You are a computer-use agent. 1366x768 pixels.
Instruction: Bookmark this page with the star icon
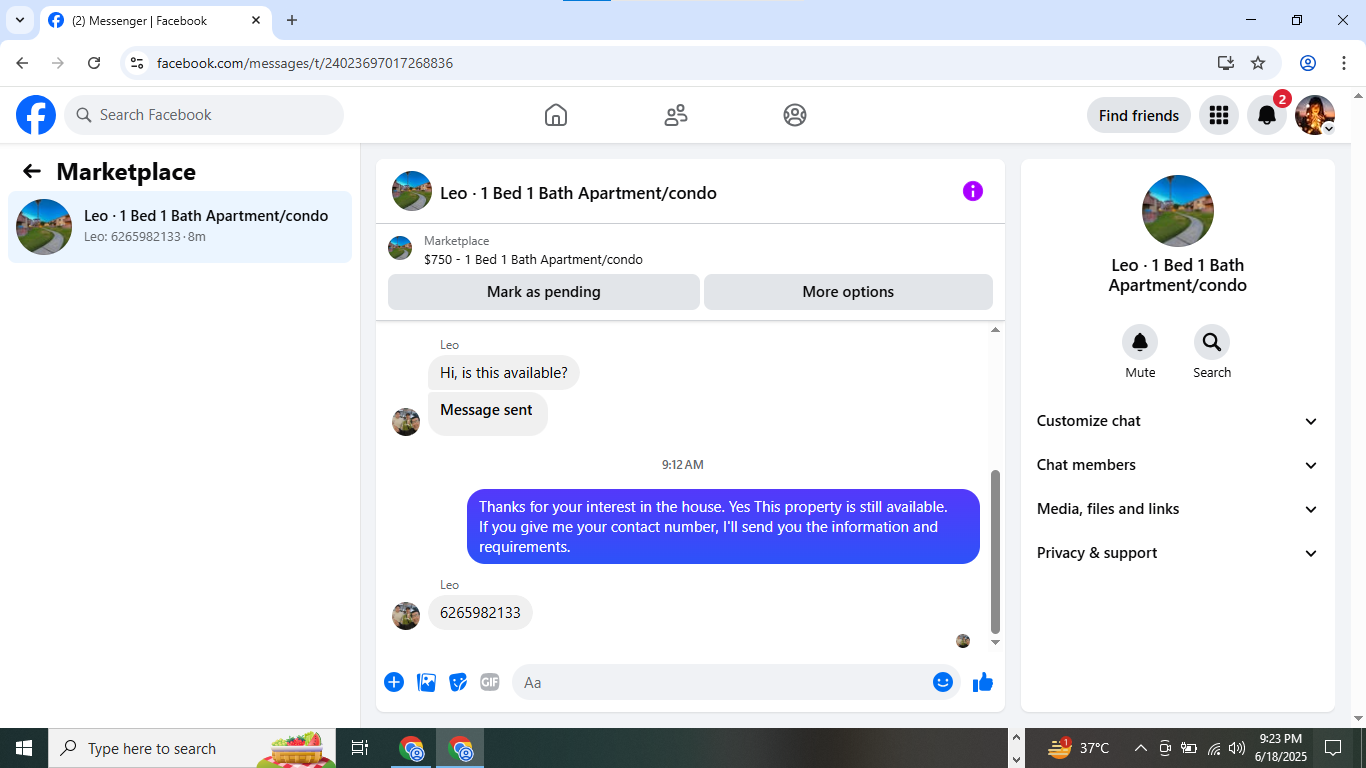tap(1258, 63)
